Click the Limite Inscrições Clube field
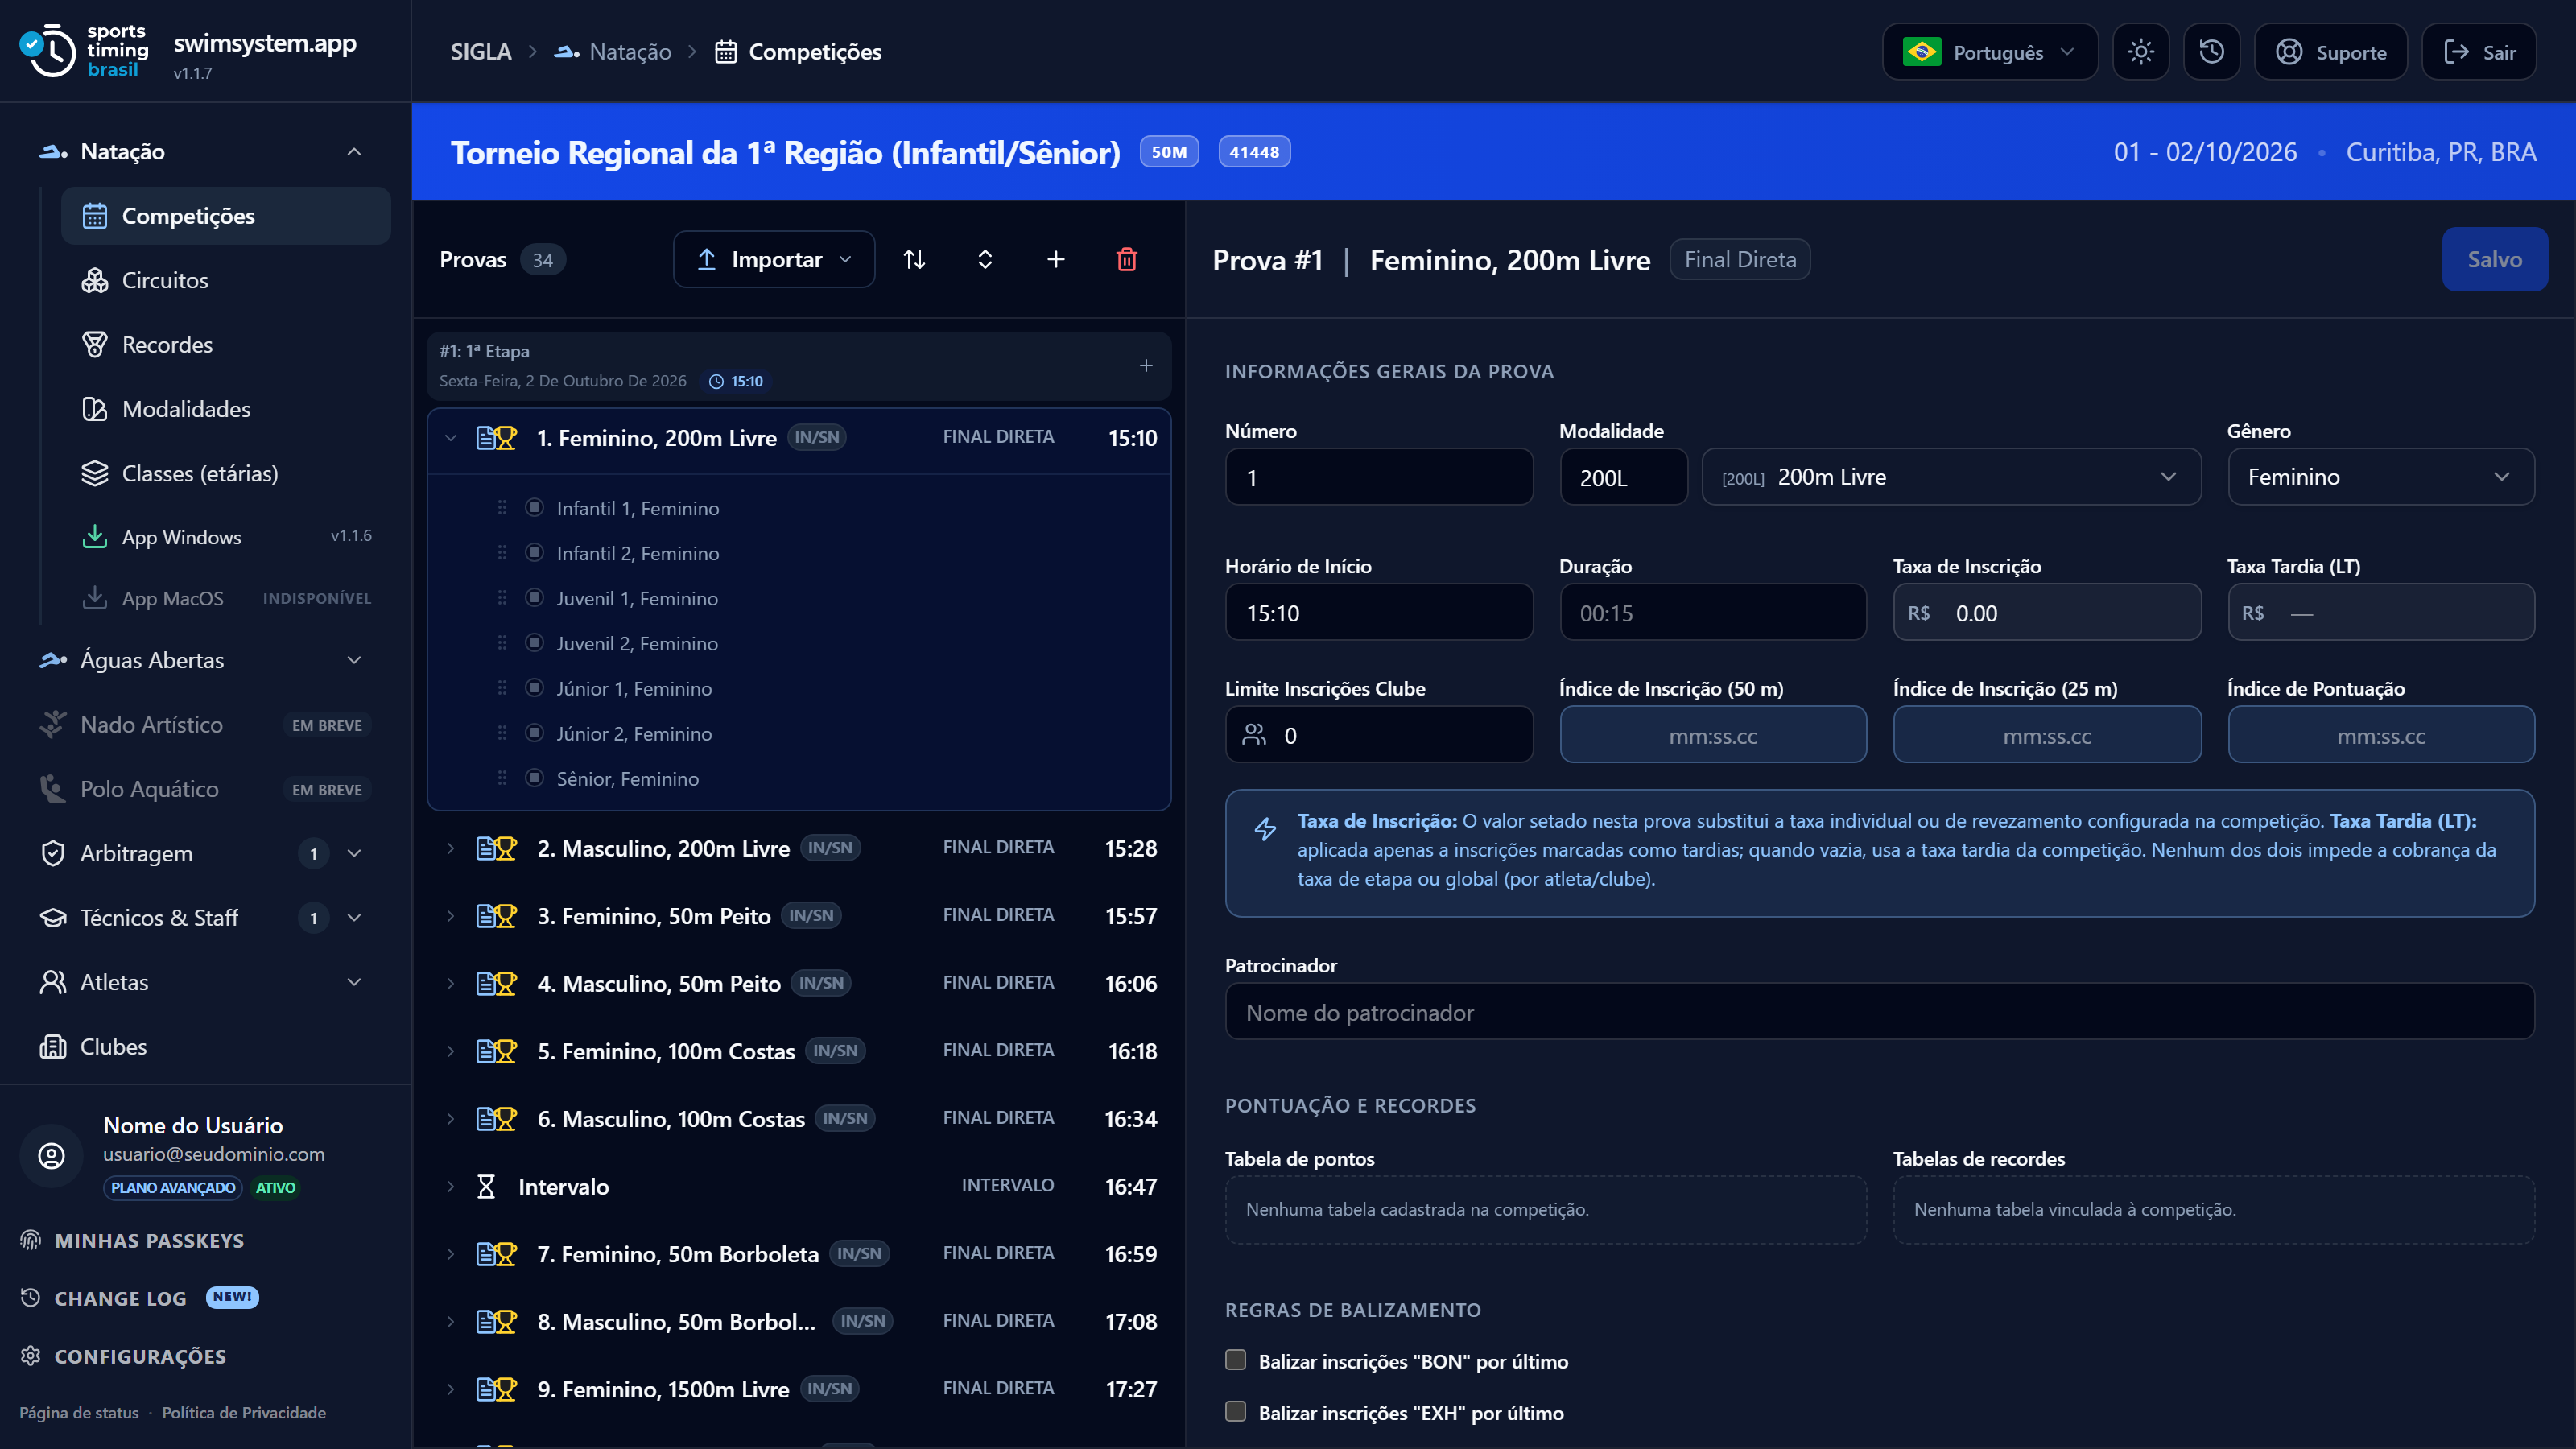This screenshot has height=1449, width=2576. point(1379,735)
